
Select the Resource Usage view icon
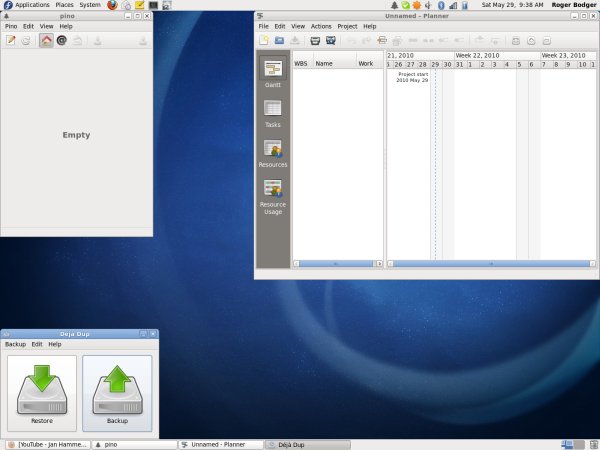(272, 192)
